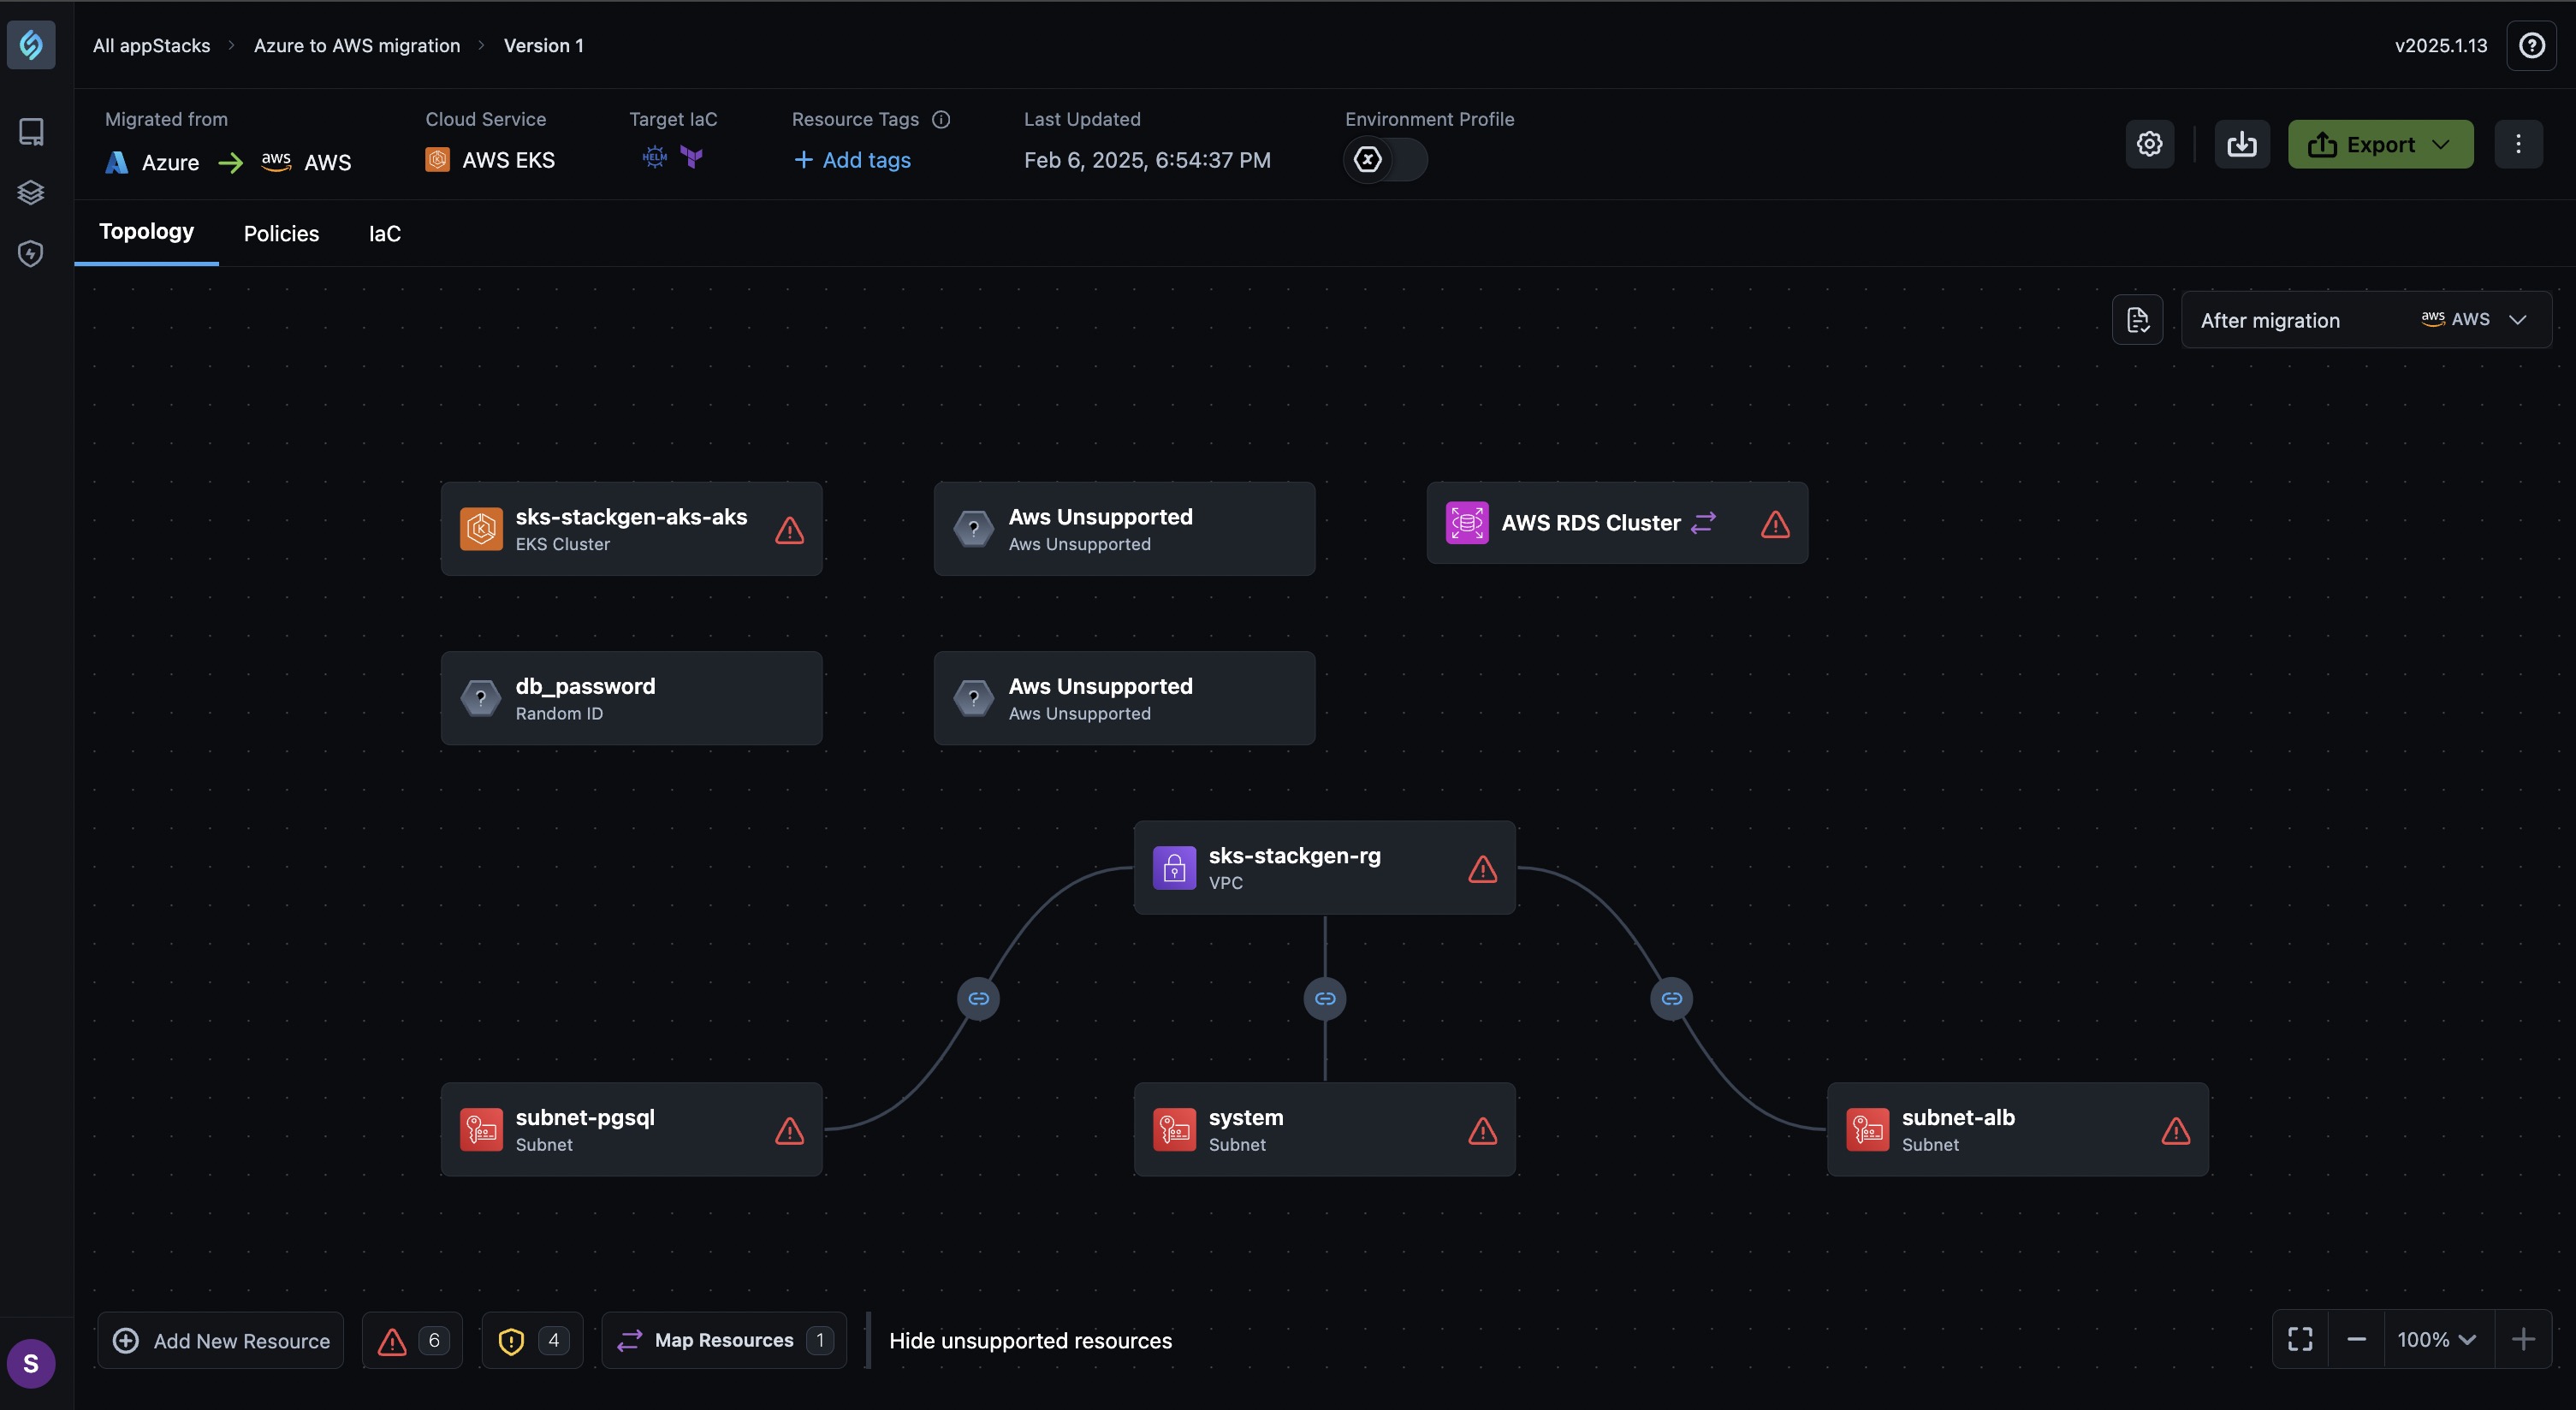Click Map Resources button
The image size is (2576, 1410).
[724, 1340]
